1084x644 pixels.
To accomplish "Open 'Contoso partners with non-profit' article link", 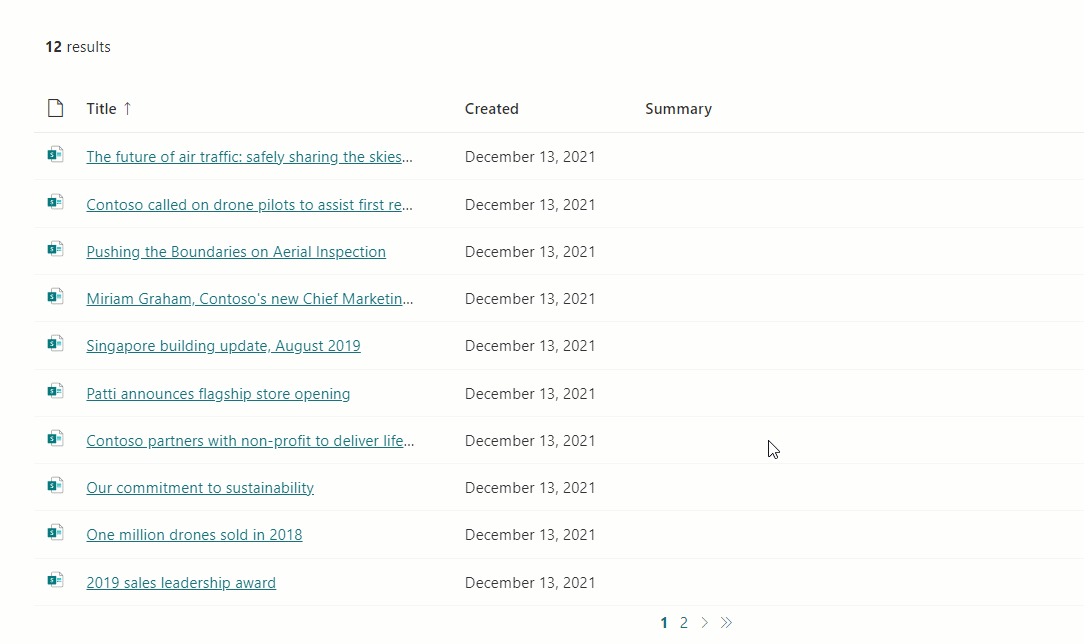I will [250, 440].
